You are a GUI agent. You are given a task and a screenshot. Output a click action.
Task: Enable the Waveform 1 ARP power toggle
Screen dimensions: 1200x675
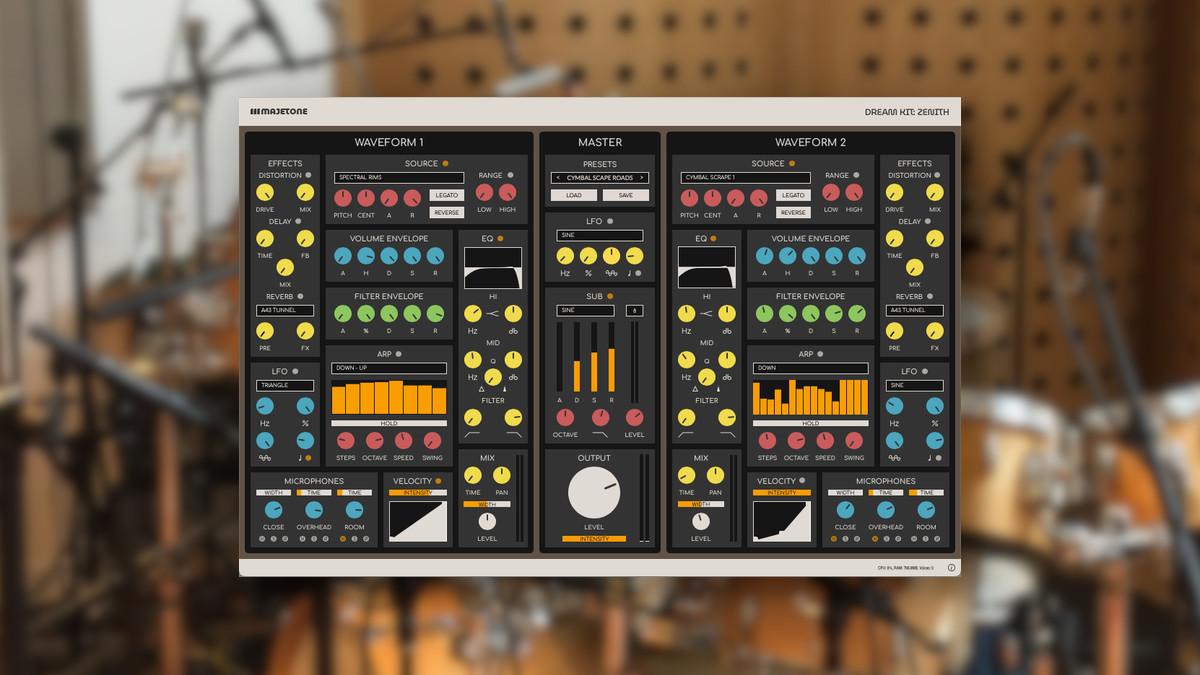(398, 354)
